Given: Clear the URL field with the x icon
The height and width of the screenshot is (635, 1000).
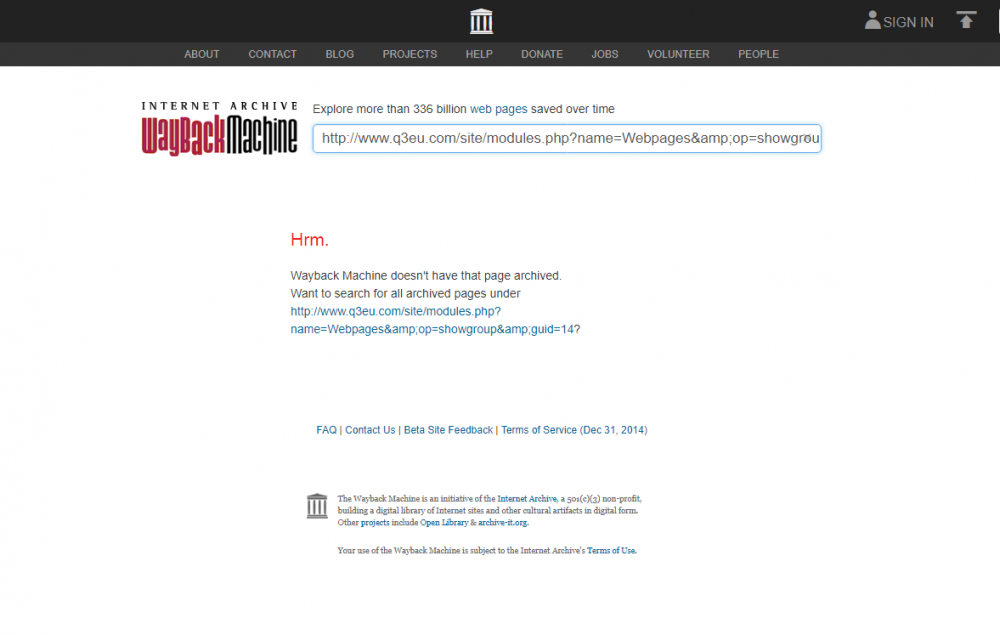Looking at the screenshot, I should point(808,138).
